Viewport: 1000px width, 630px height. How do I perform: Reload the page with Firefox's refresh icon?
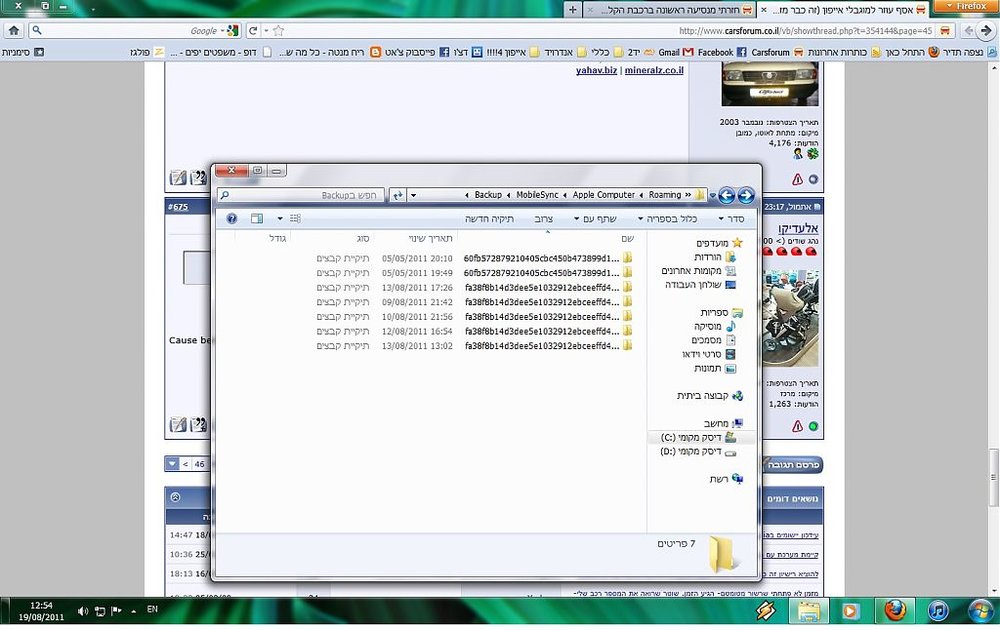click(x=253, y=31)
